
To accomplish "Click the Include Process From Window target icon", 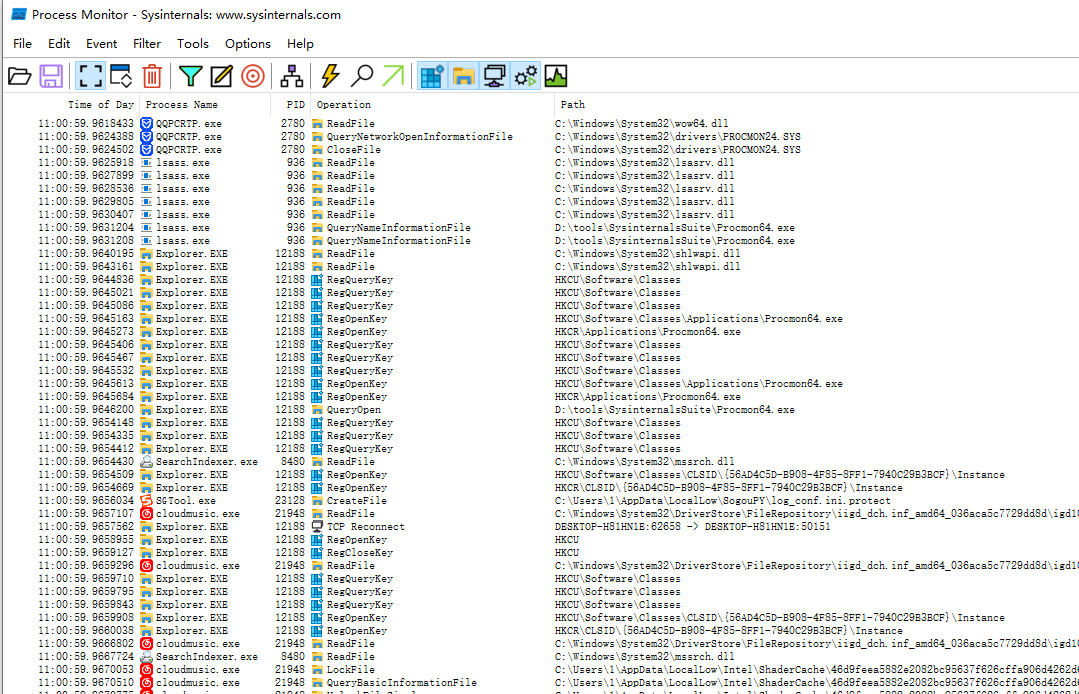I will [x=253, y=76].
